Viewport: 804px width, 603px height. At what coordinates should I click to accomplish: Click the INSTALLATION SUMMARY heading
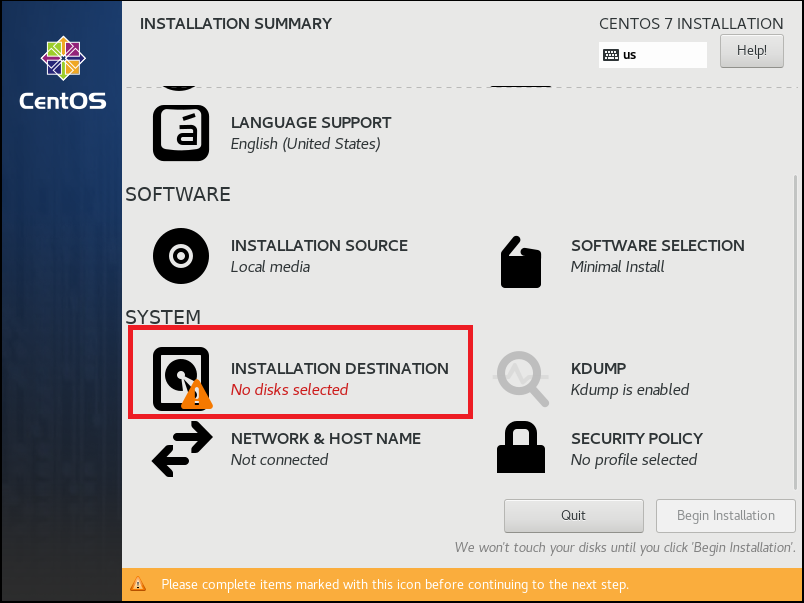click(x=236, y=24)
